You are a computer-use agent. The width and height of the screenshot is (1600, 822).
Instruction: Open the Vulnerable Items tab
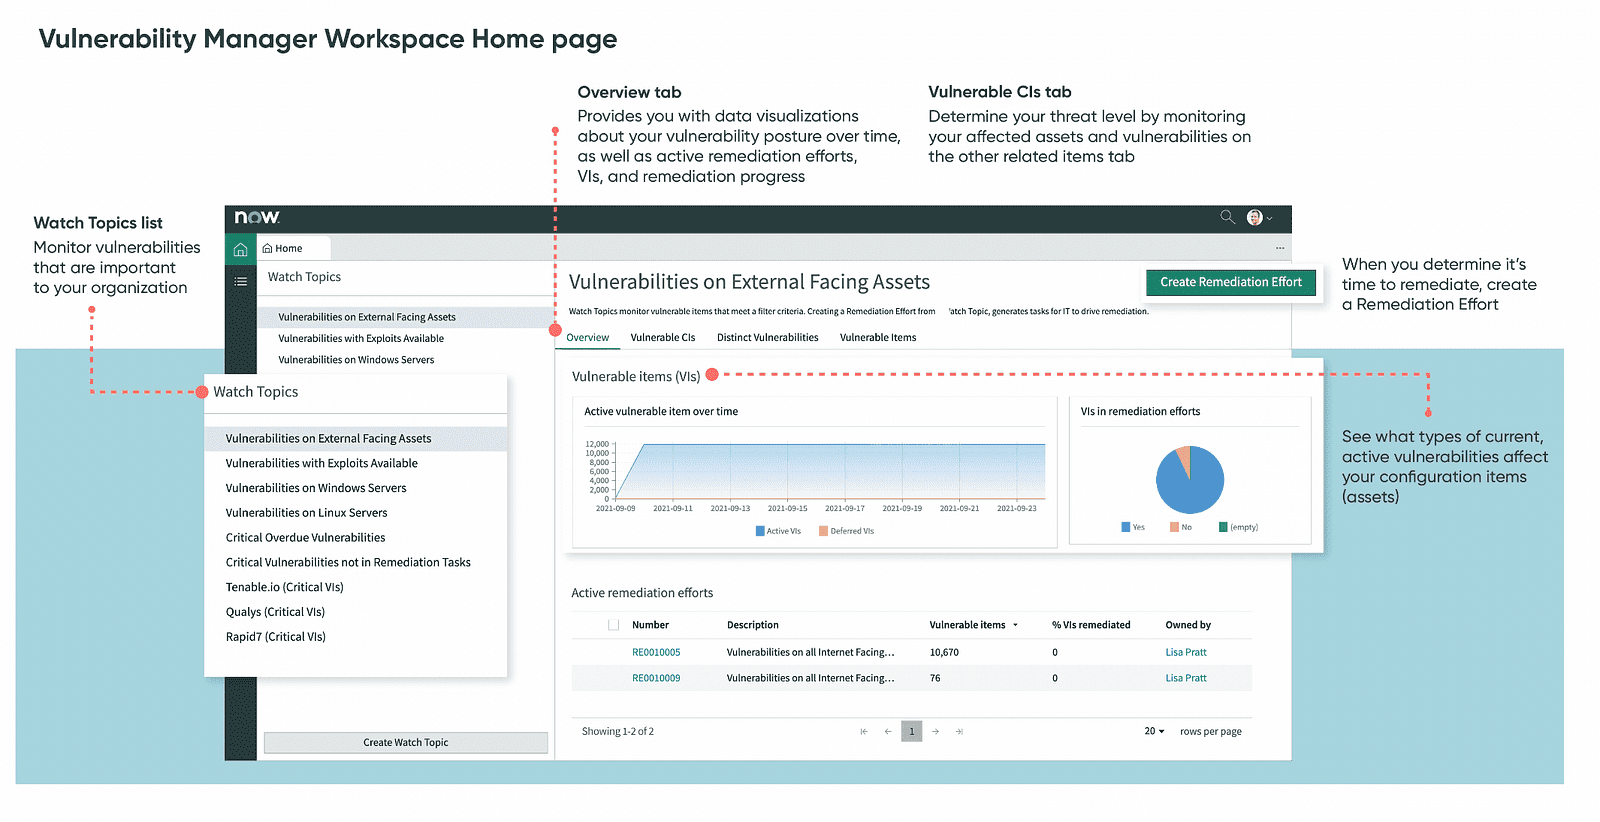coord(878,338)
